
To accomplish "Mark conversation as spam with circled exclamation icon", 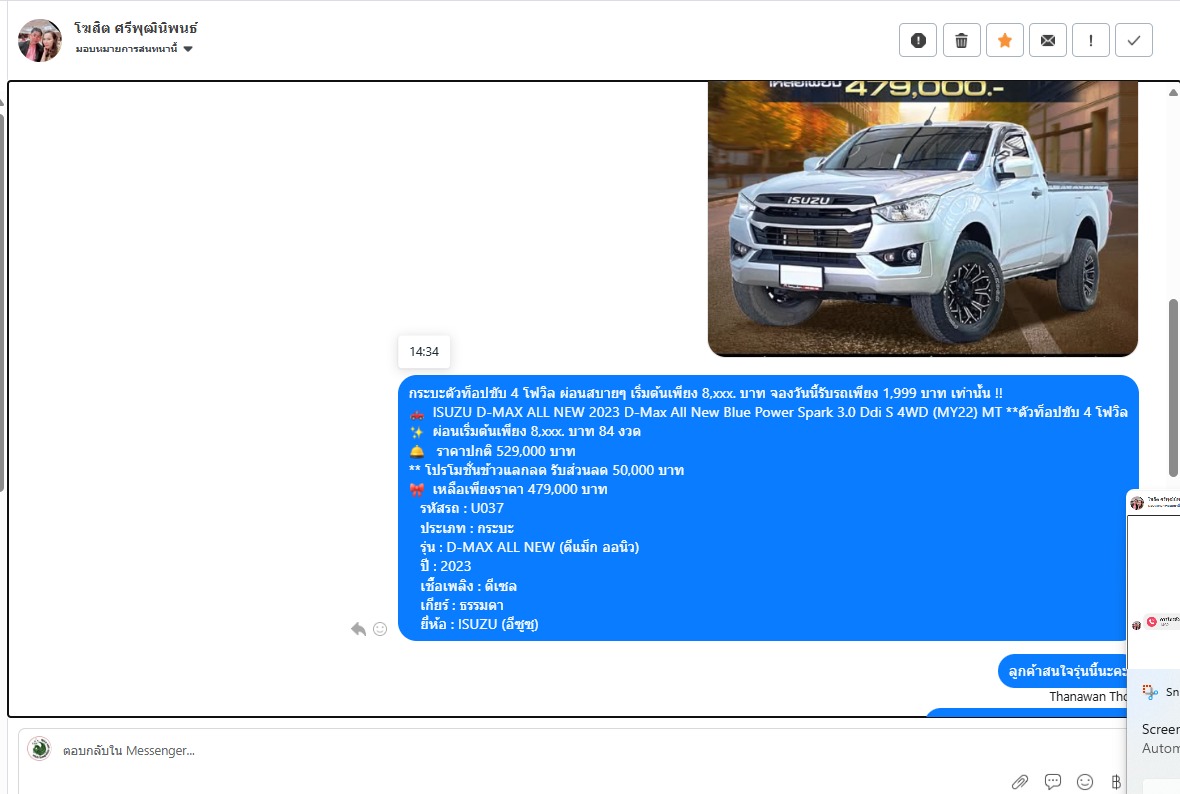I will point(917,41).
